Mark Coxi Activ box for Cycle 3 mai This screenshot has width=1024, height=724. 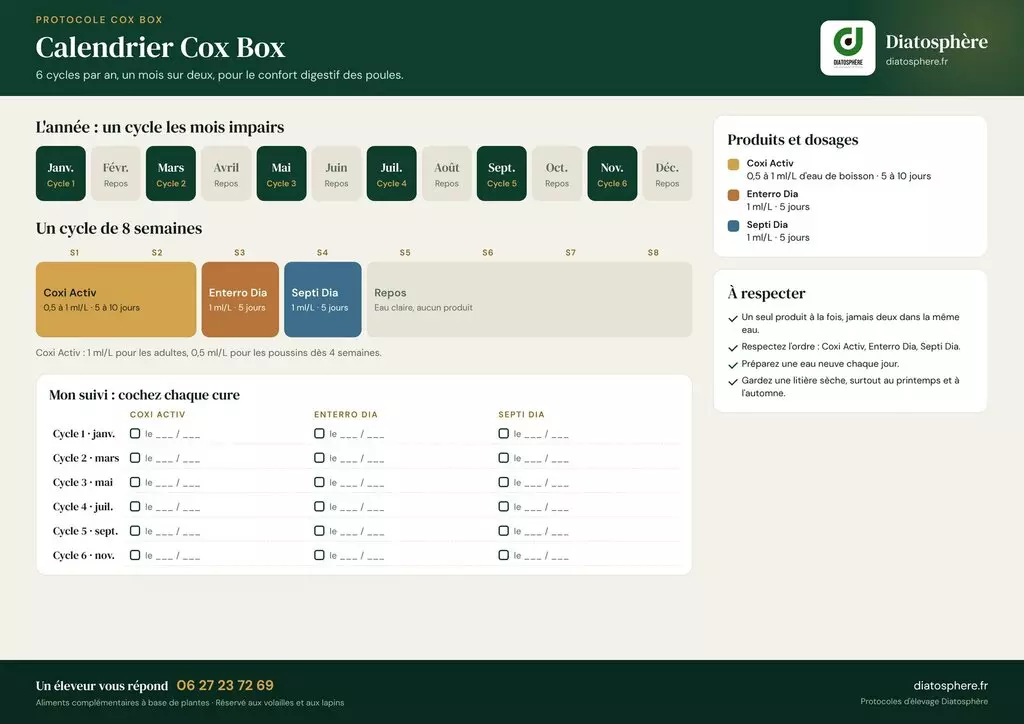tap(135, 482)
